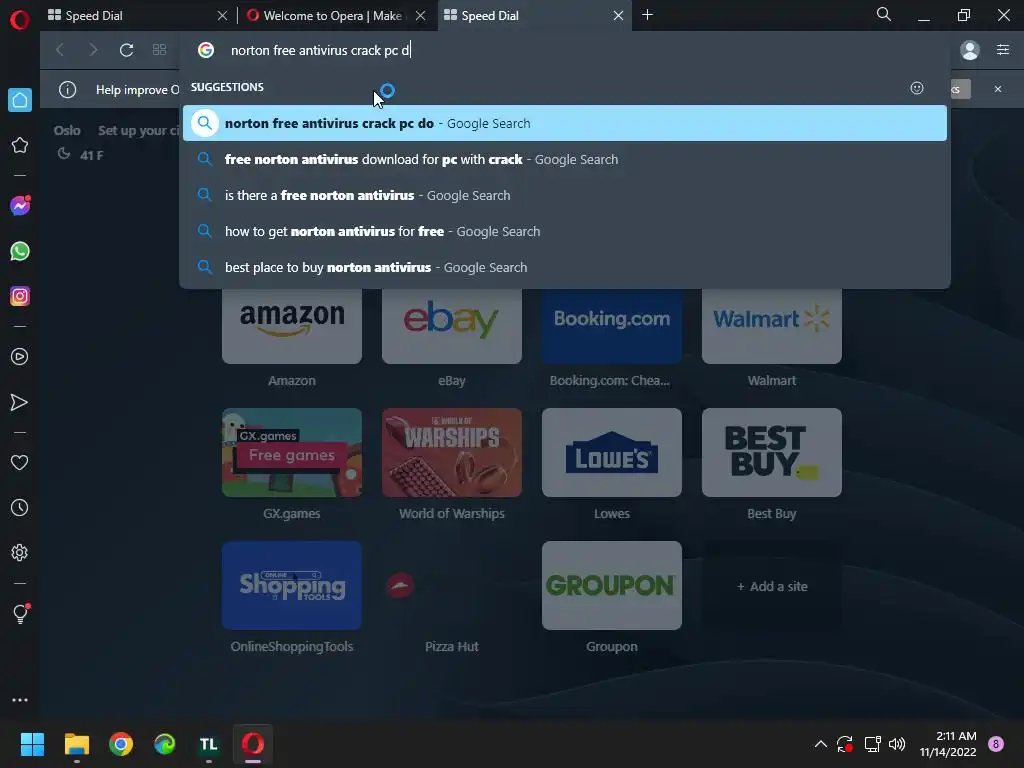Open the Opera main menu logo
This screenshot has width=1024, height=768.
(20, 20)
